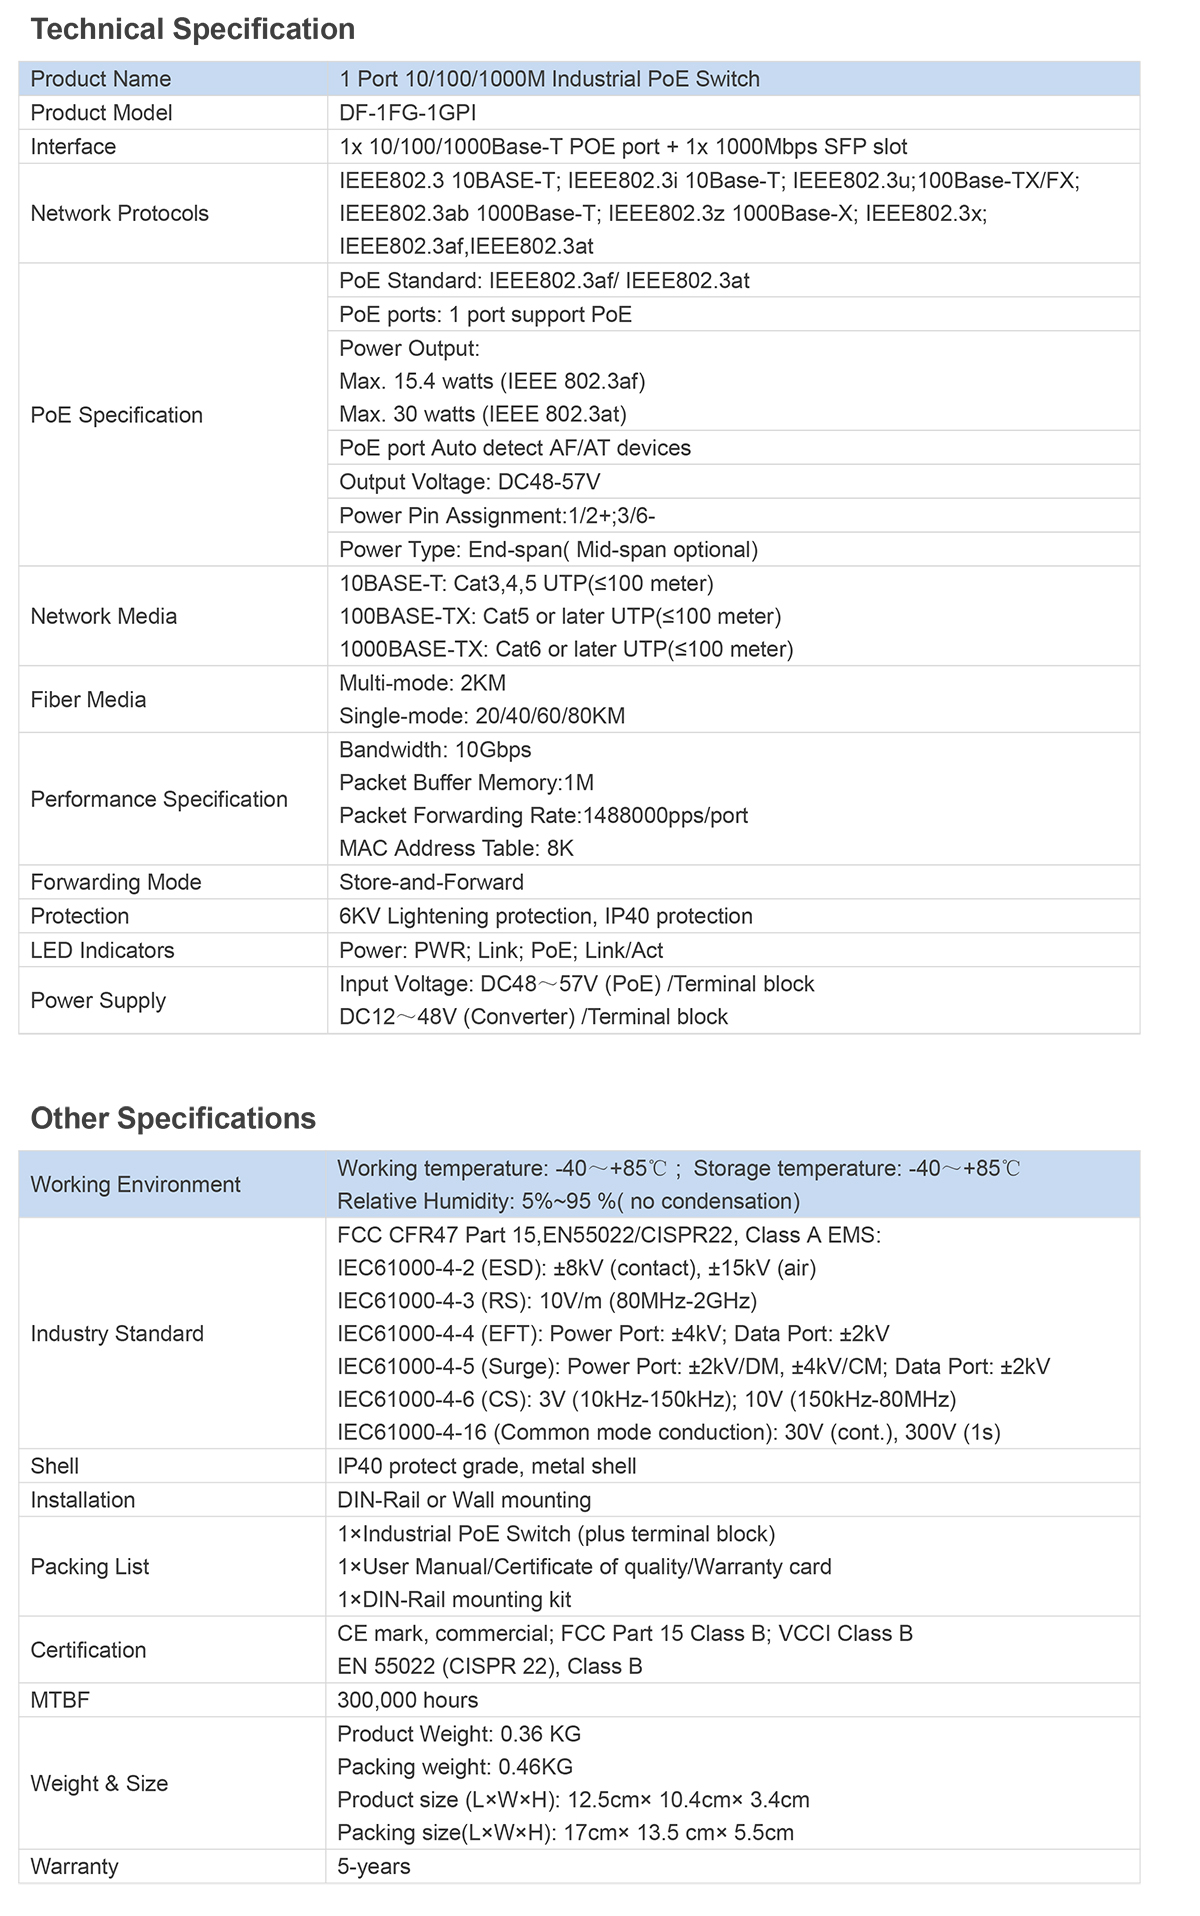Select the LED Indicators row label
The height and width of the screenshot is (1916, 1200).
click(x=102, y=950)
